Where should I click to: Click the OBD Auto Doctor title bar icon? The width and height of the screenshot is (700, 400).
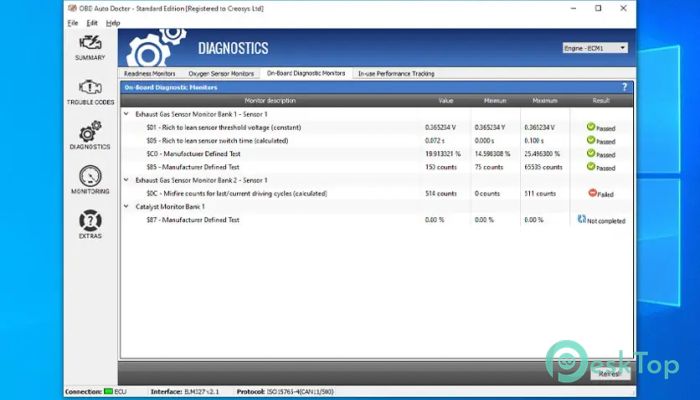pos(71,8)
